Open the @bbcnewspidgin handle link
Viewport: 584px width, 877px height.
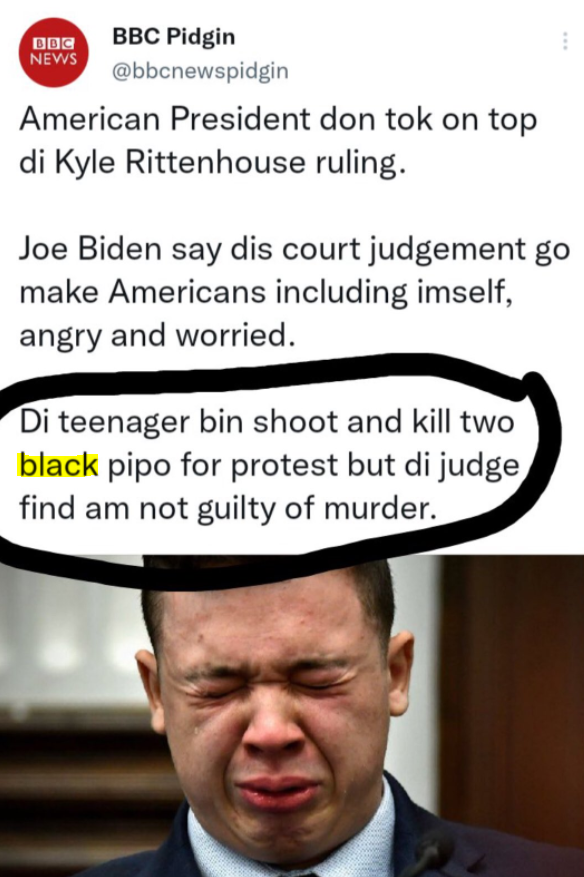(200, 71)
